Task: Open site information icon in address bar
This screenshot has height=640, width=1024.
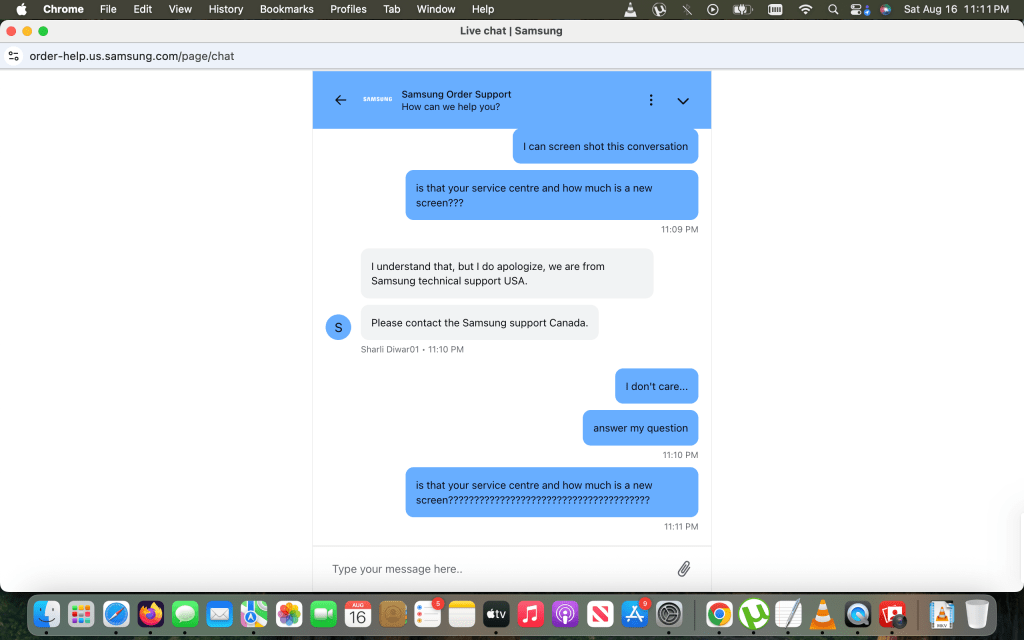Action: coord(14,56)
